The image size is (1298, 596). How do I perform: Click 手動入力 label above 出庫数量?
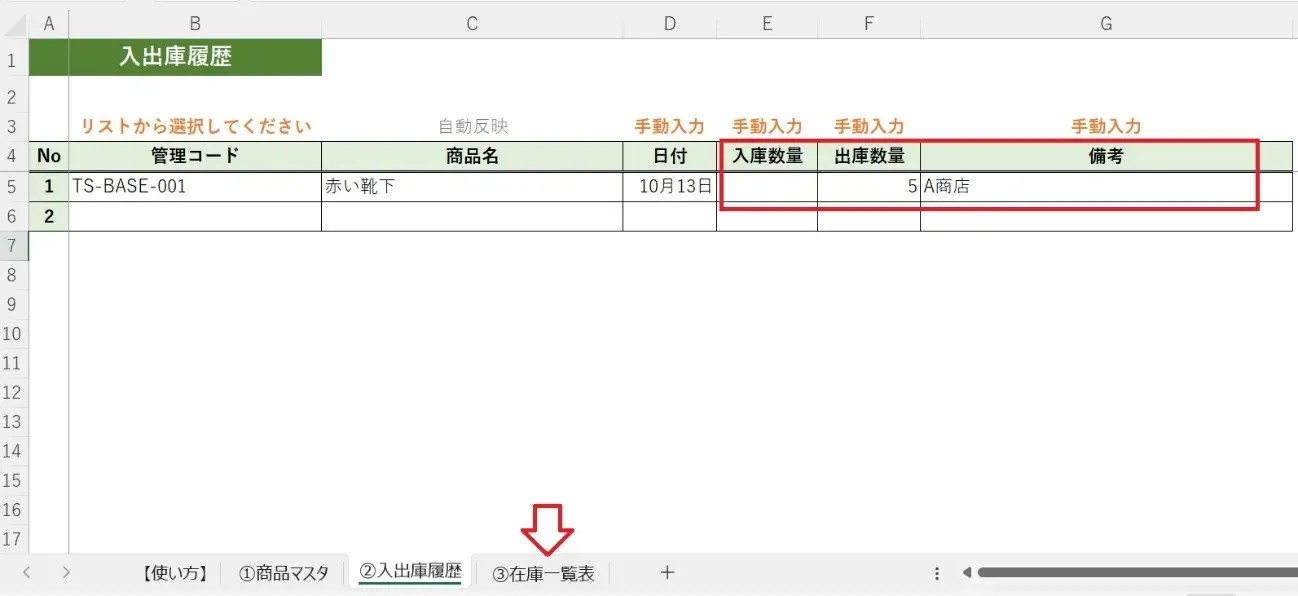click(869, 127)
